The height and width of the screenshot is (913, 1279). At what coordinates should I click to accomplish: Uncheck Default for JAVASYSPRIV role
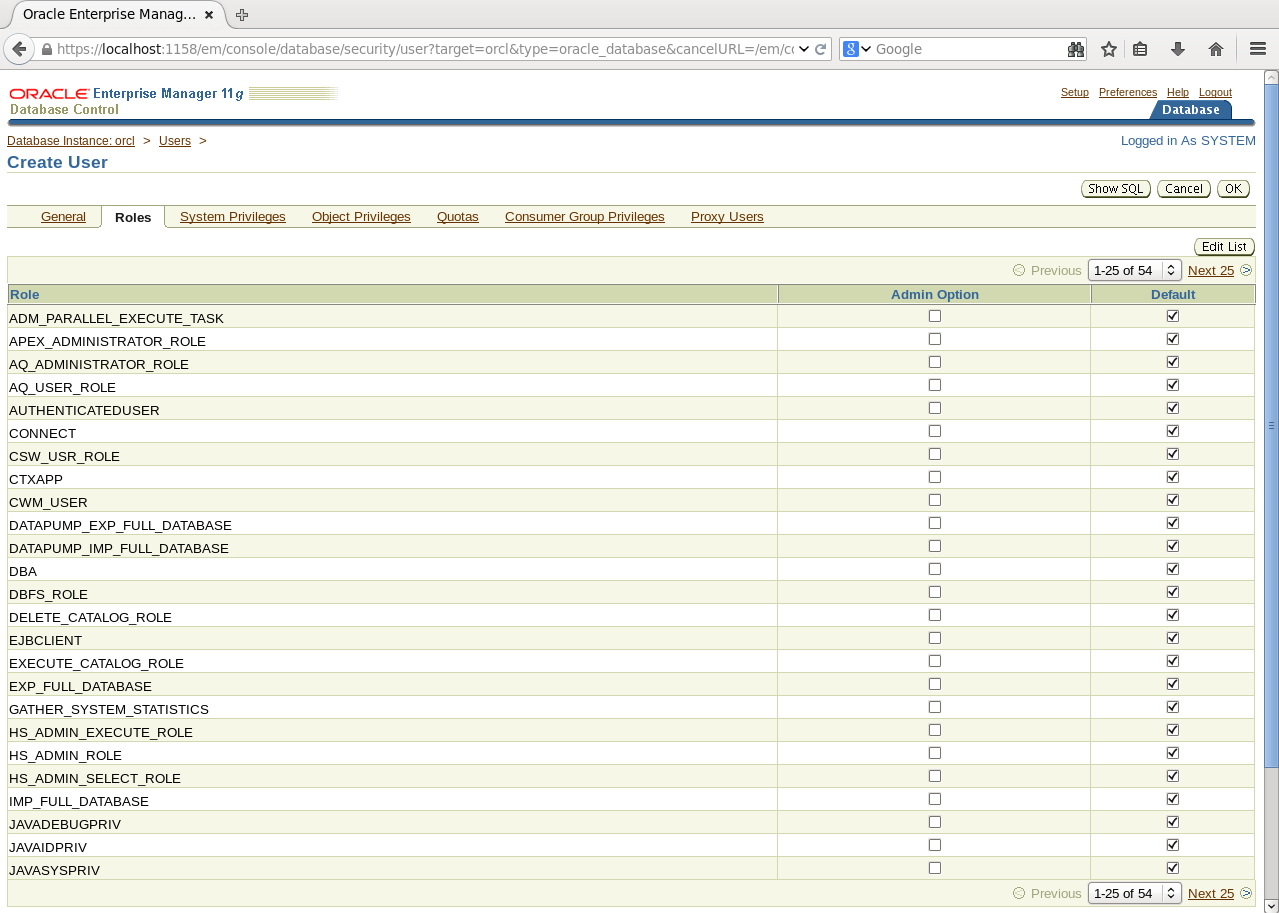tap(1173, 868)
